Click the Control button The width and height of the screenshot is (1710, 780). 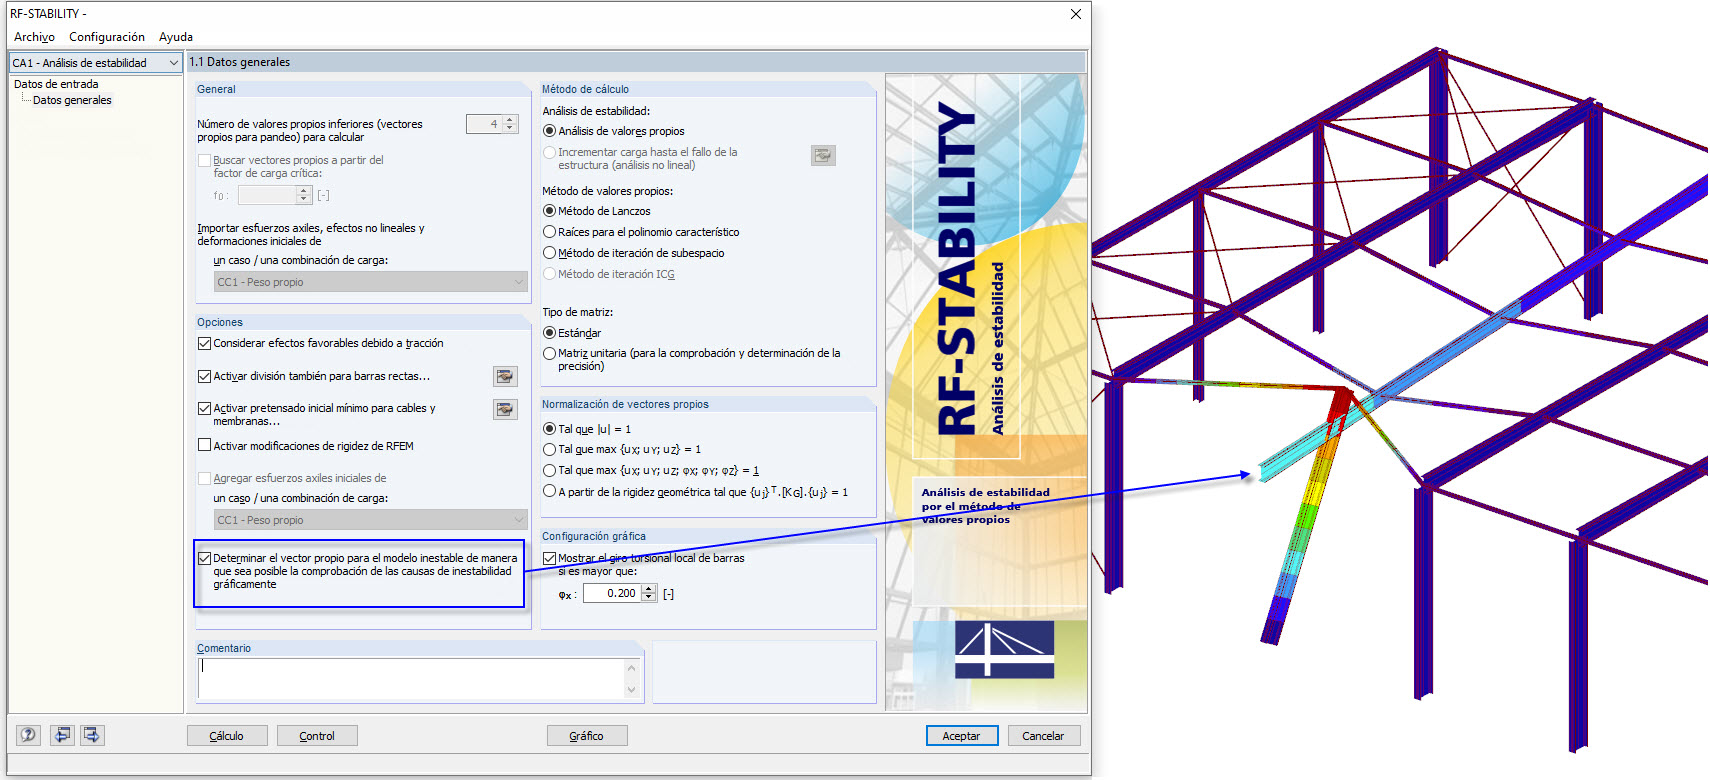tap(317, 736)
